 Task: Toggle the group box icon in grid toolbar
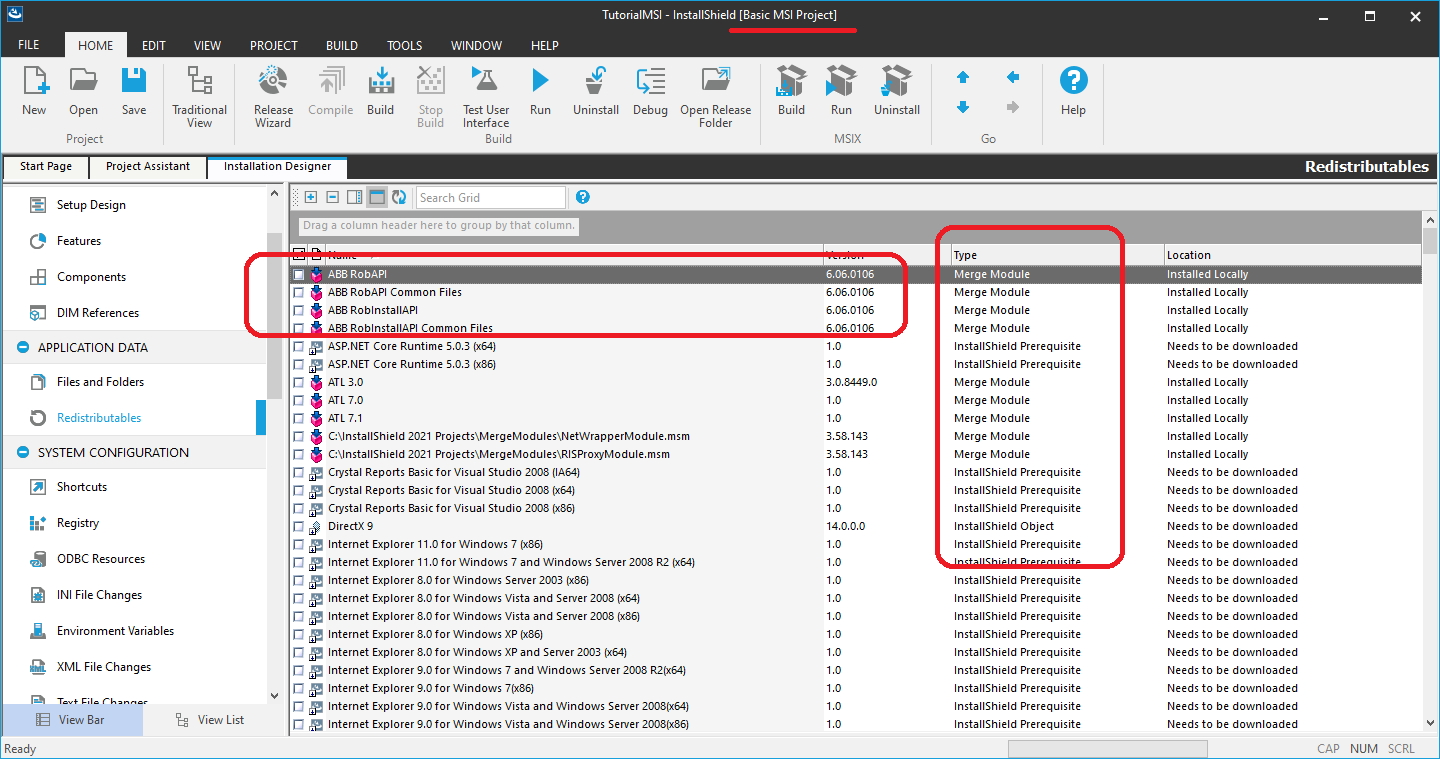(x=377, y=198)
